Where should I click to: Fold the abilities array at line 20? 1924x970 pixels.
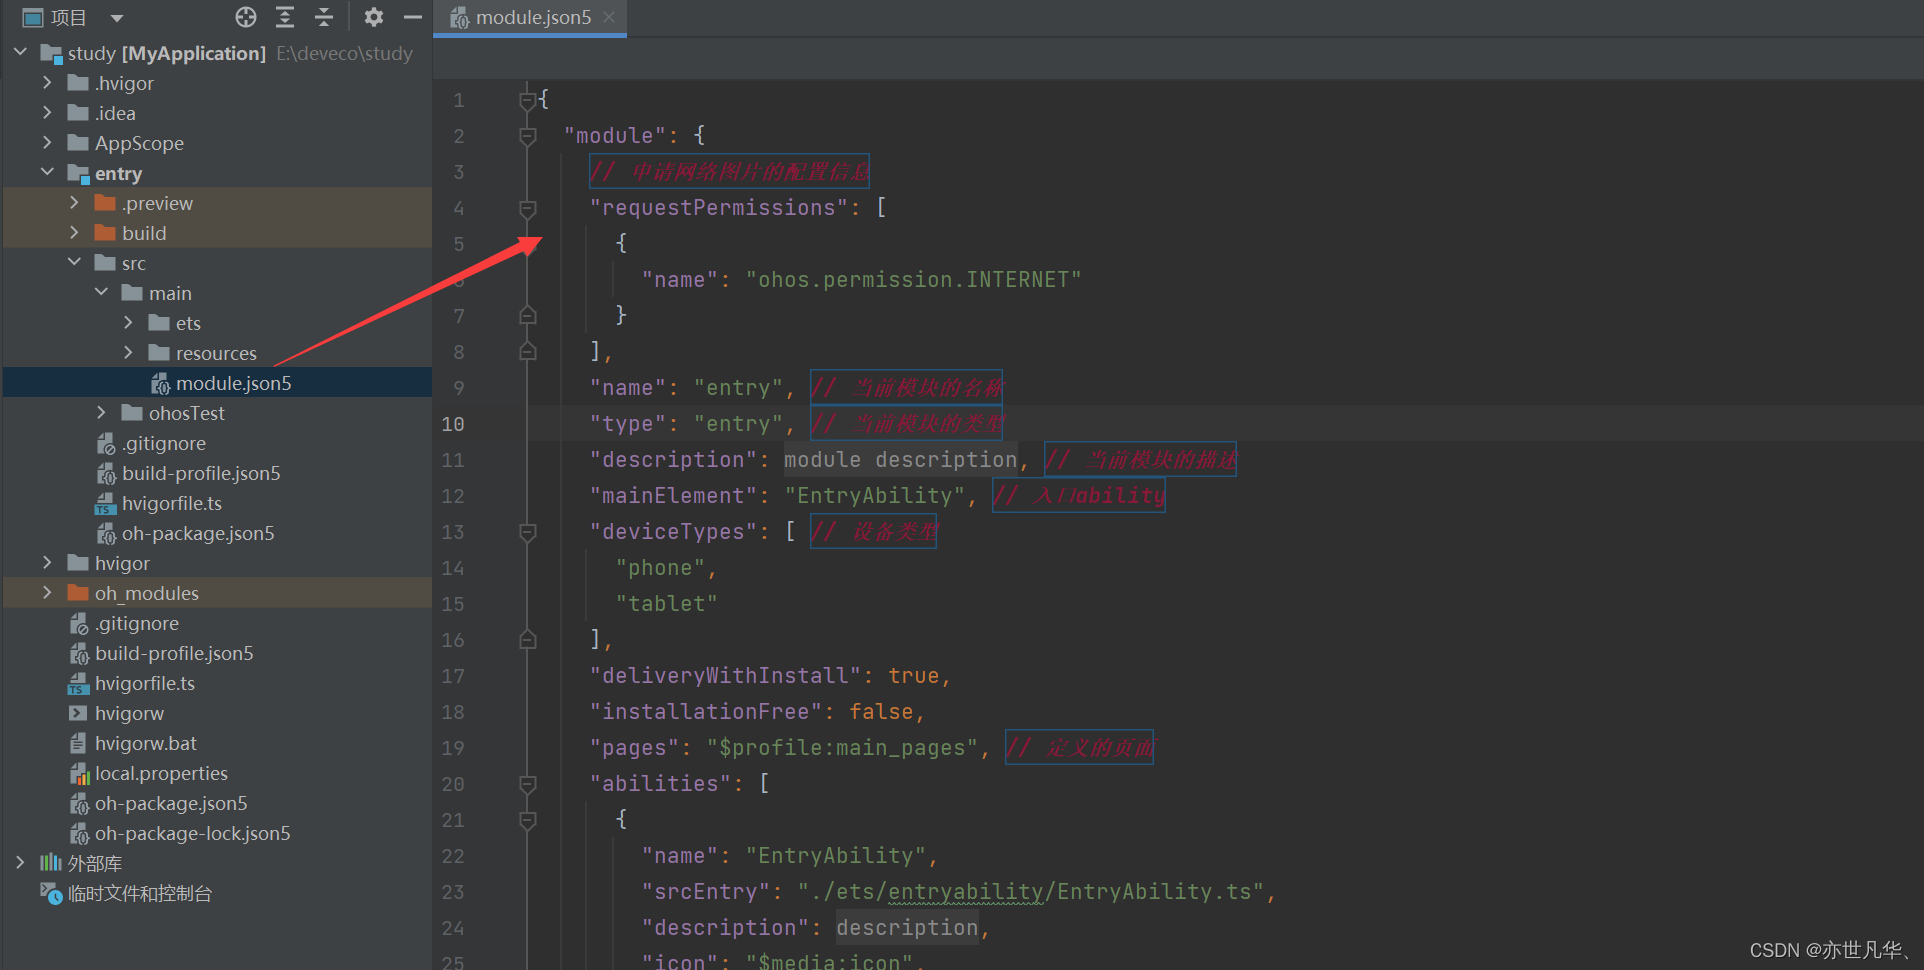click(x=528, y=784)
